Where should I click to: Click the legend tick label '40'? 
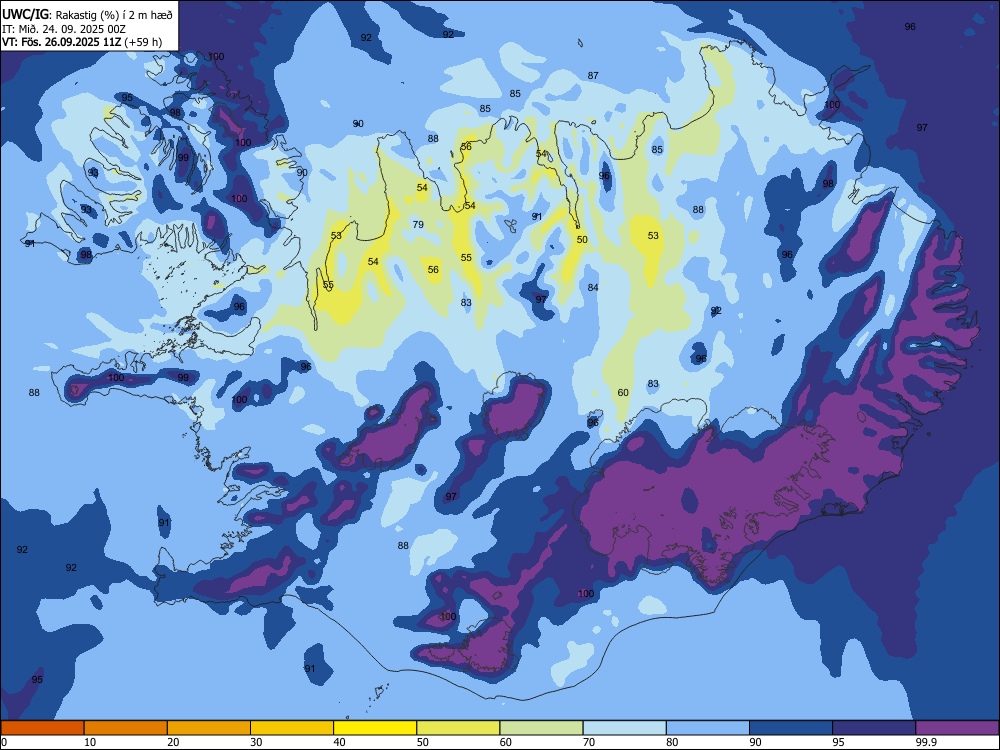[x=339, y=742]
